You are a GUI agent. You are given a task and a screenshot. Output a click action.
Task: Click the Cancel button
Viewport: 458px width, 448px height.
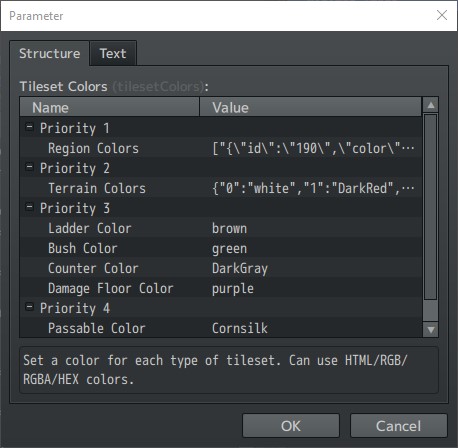[x=398, y=426]
